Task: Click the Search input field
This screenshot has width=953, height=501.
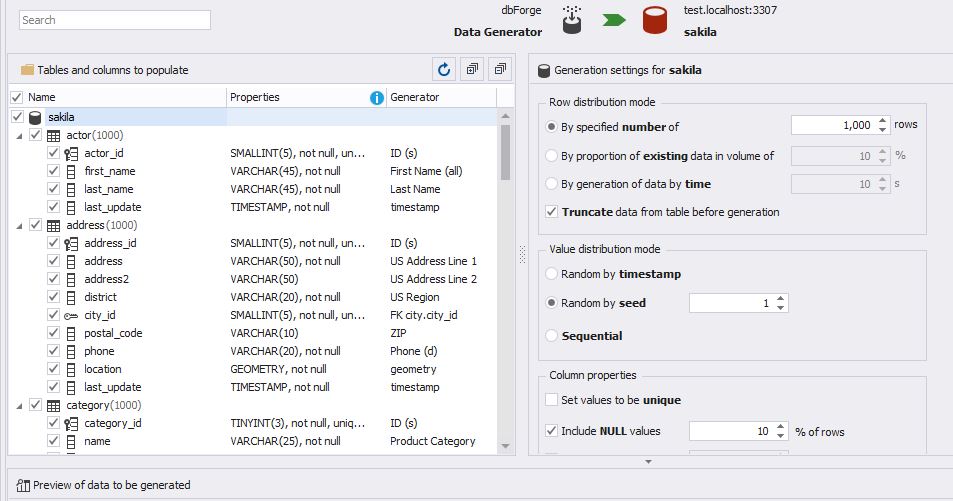Action: (x=114, y=20)
